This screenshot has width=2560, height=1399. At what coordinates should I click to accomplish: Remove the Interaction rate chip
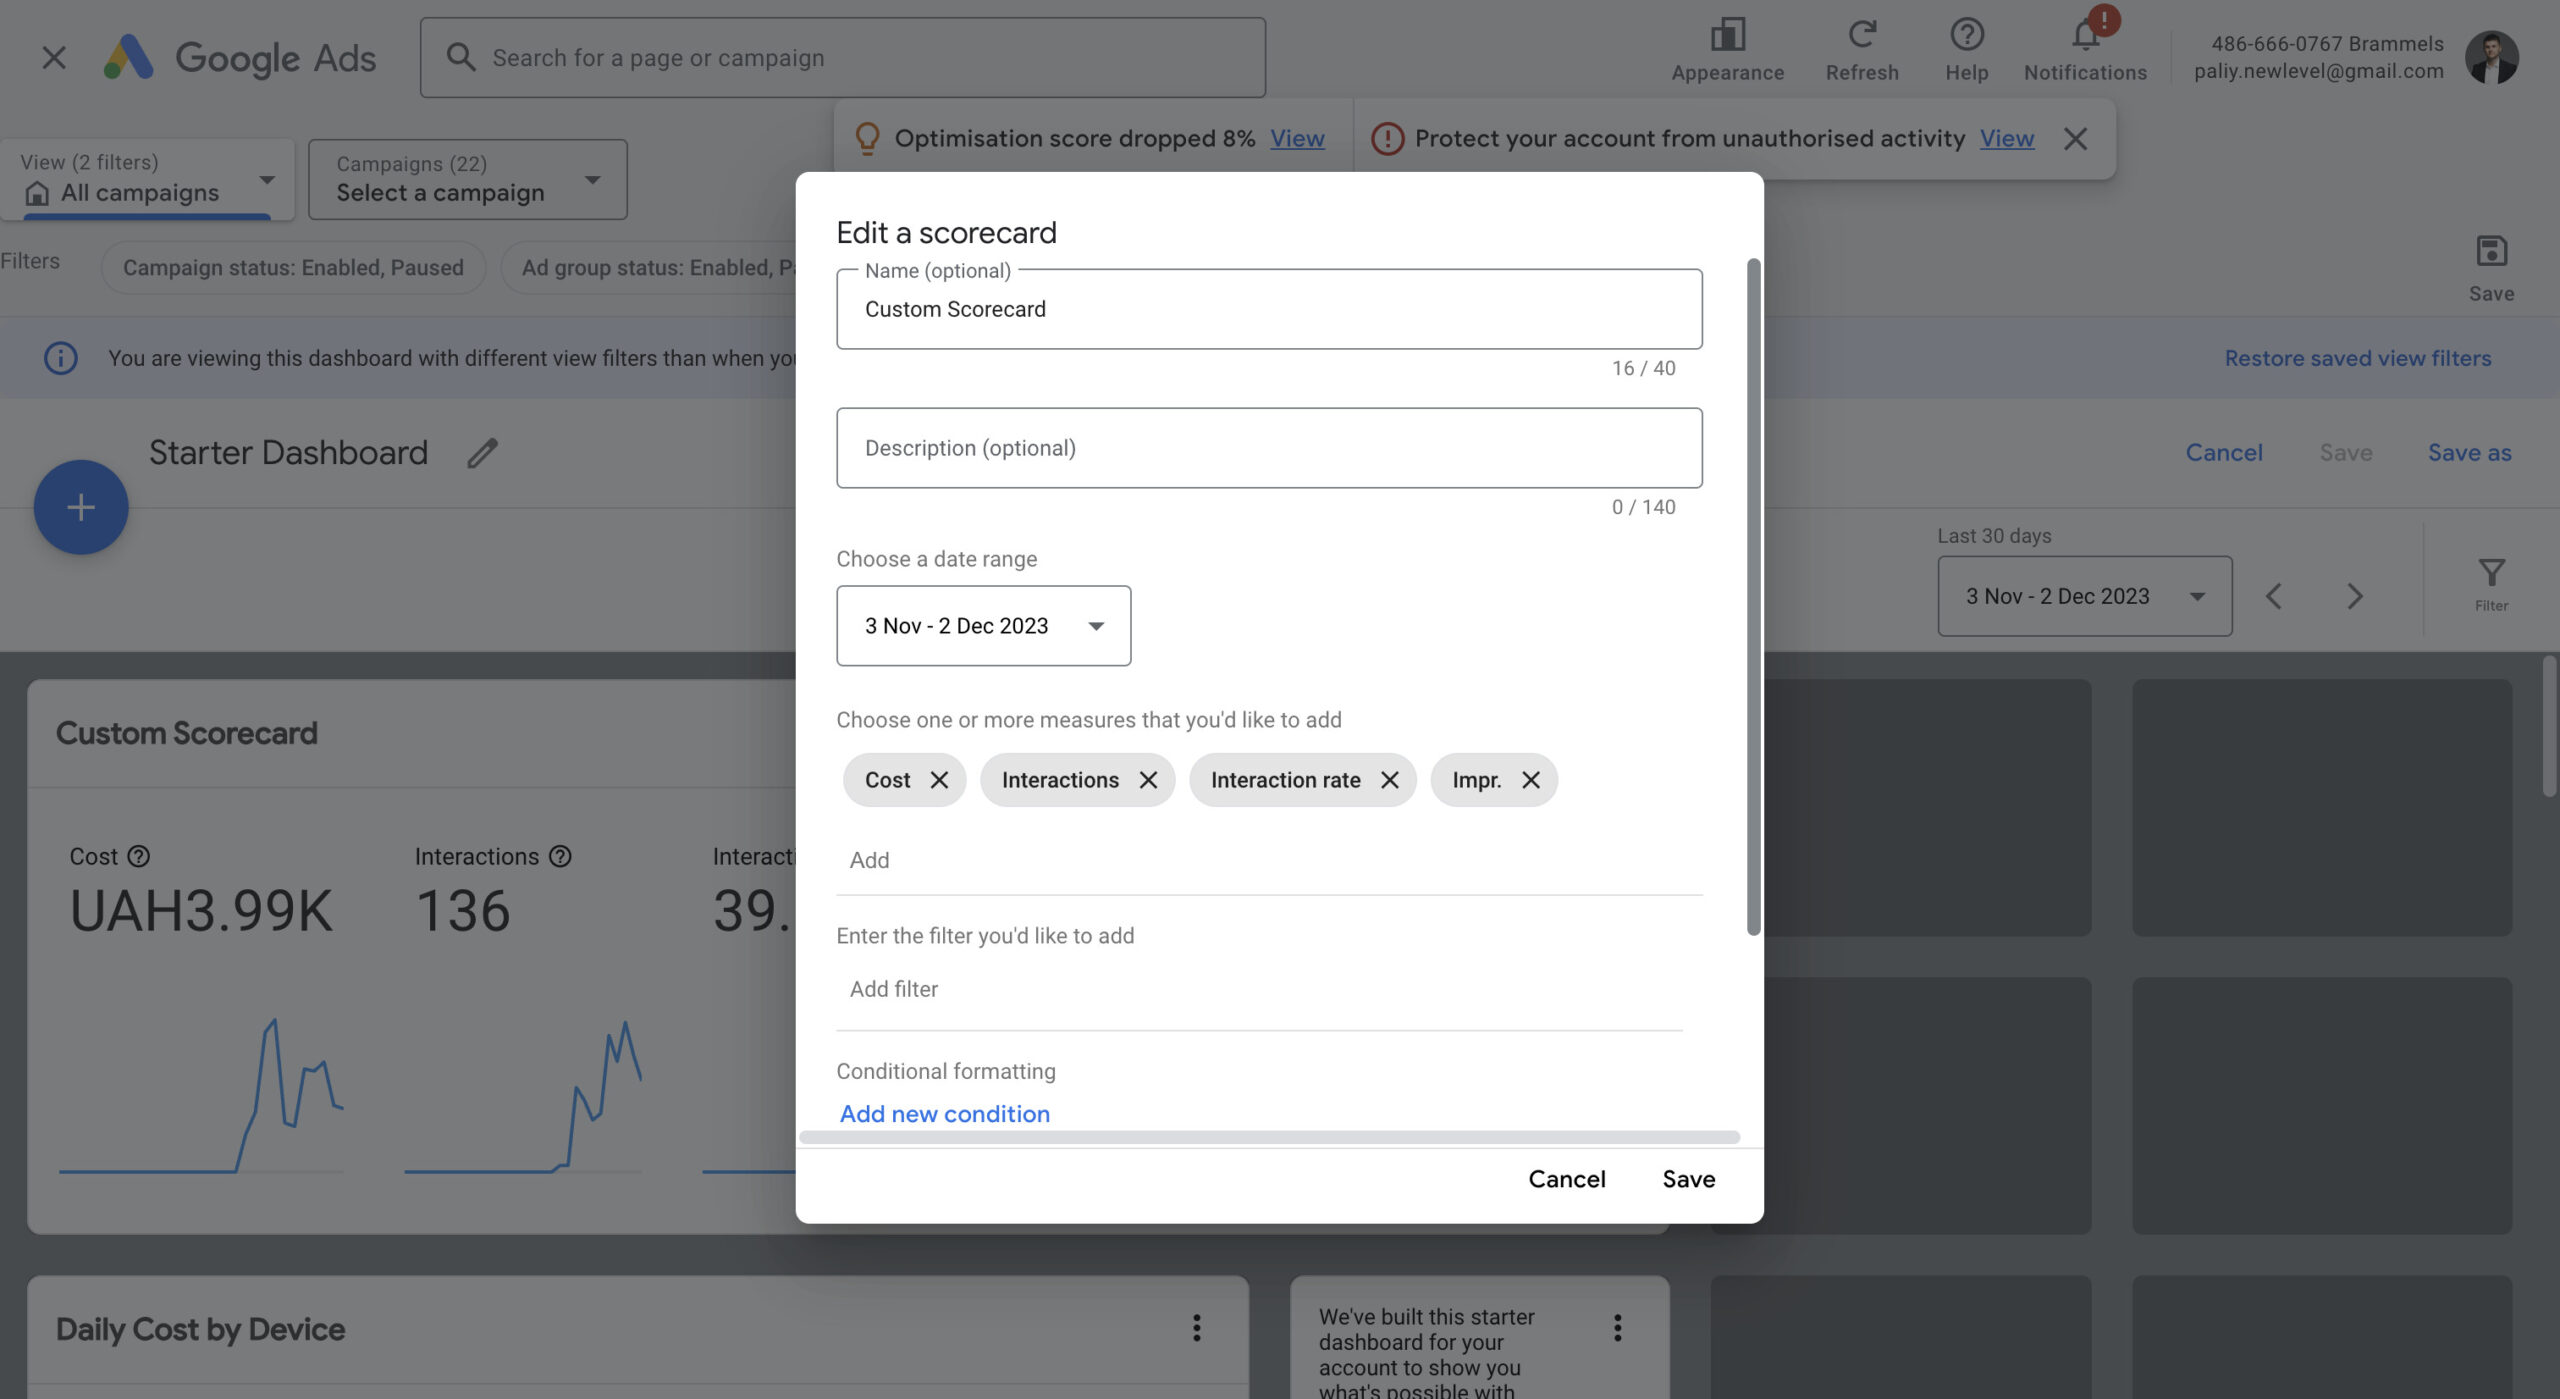[1390, 780]
